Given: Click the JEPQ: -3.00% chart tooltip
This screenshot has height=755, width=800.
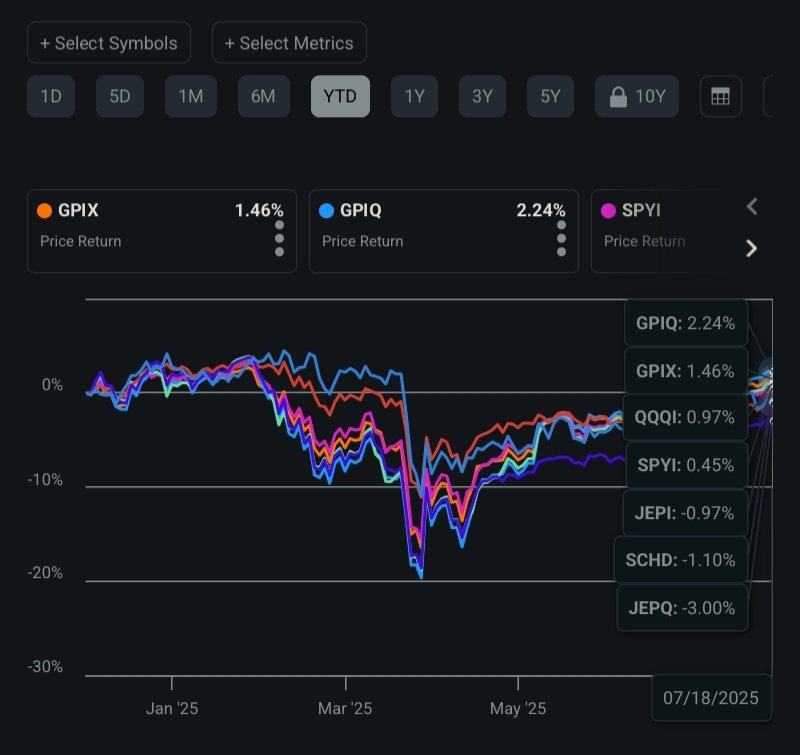Looking at the screenshot, I should pyautogui.click(x=682, y=608).
